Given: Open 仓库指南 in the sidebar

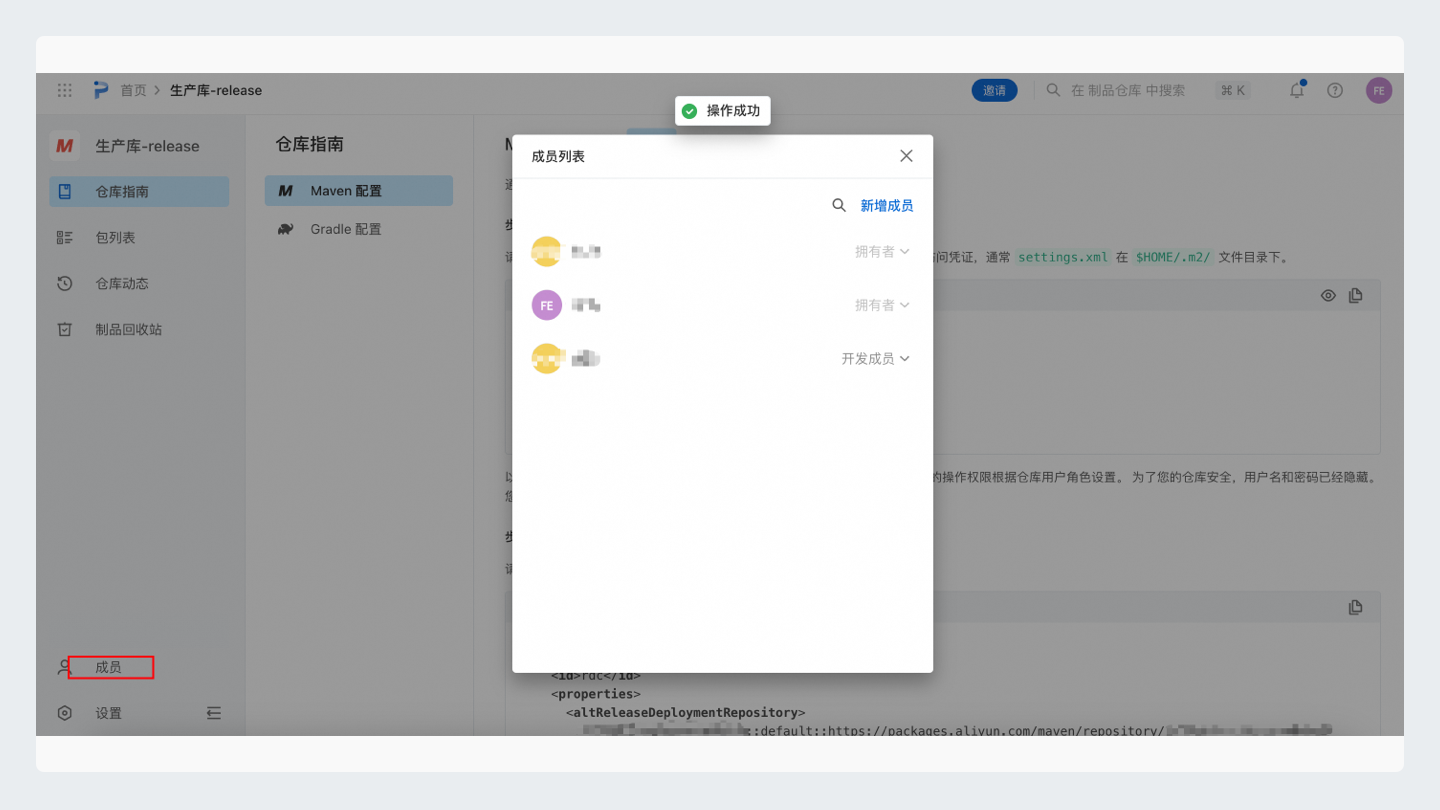Looking at the screenshot, I should click(x=139, y=192).
